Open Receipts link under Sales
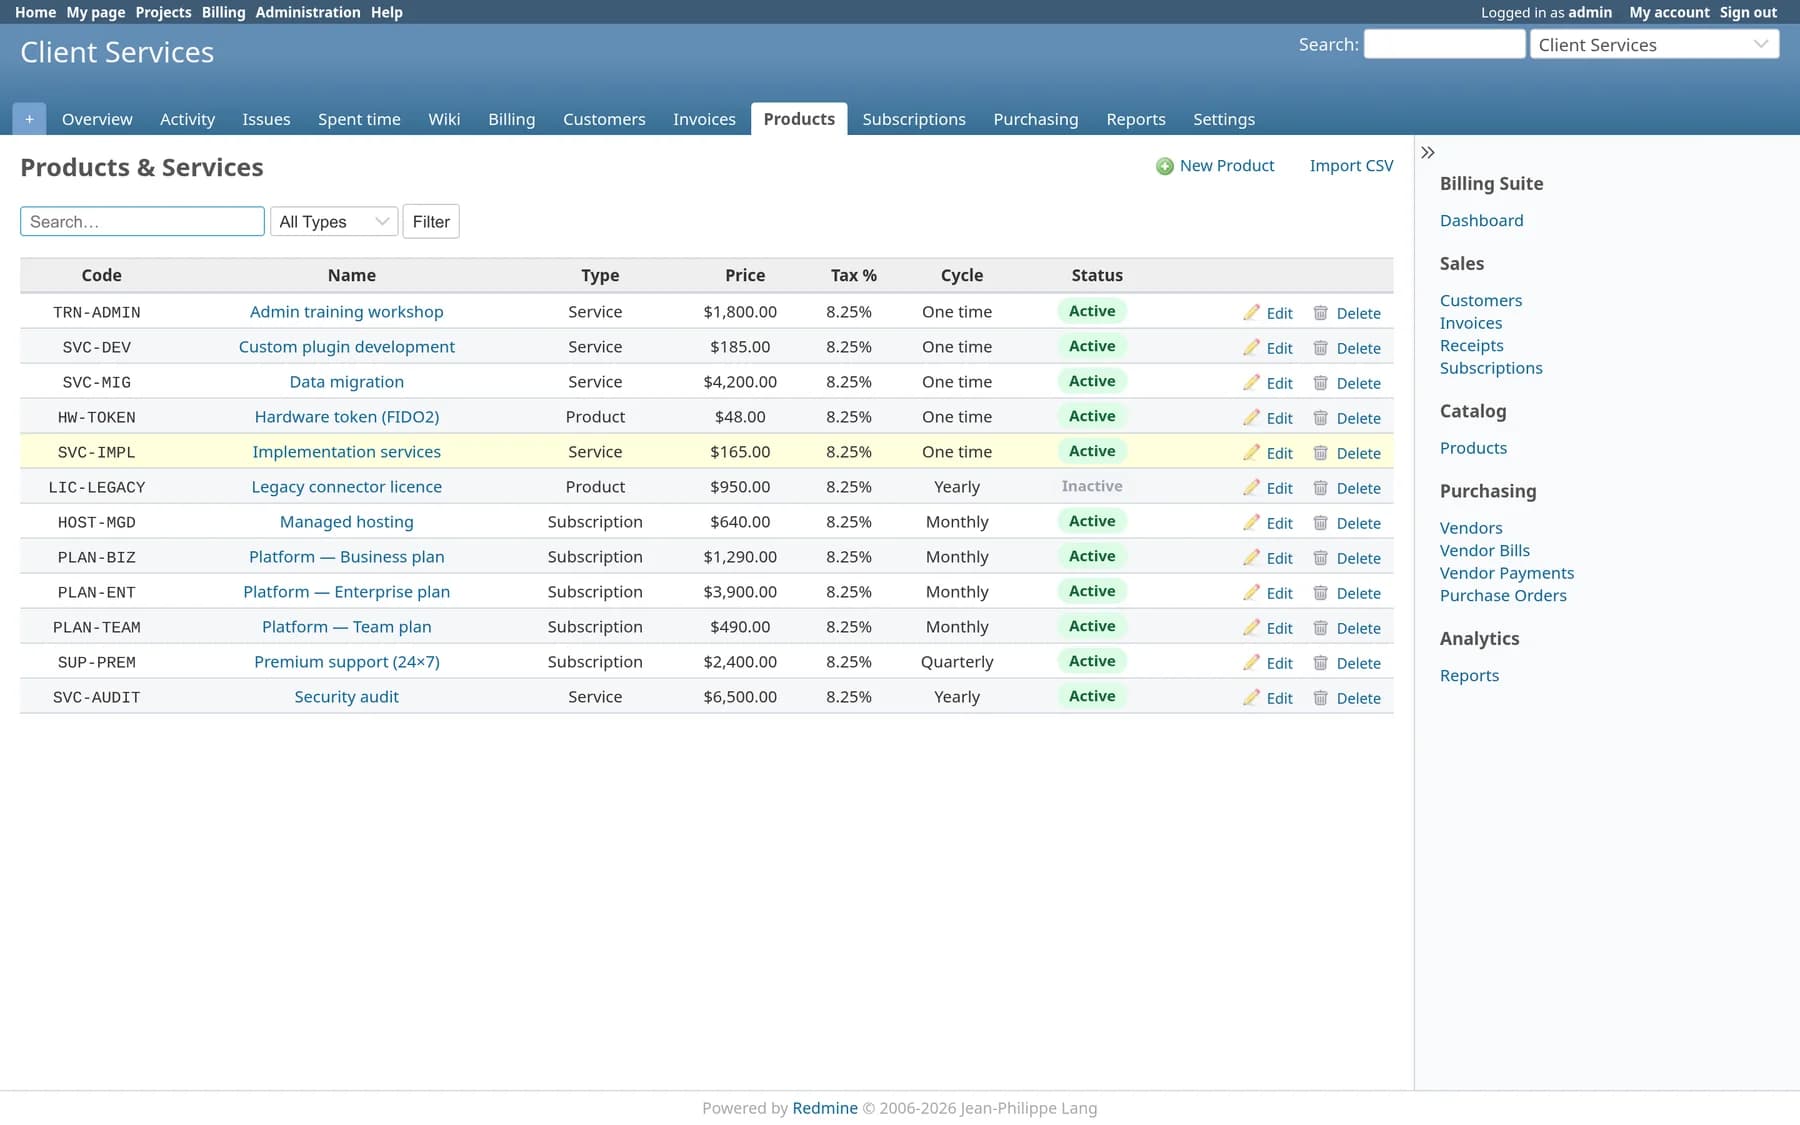 [x=1471, y=345]
